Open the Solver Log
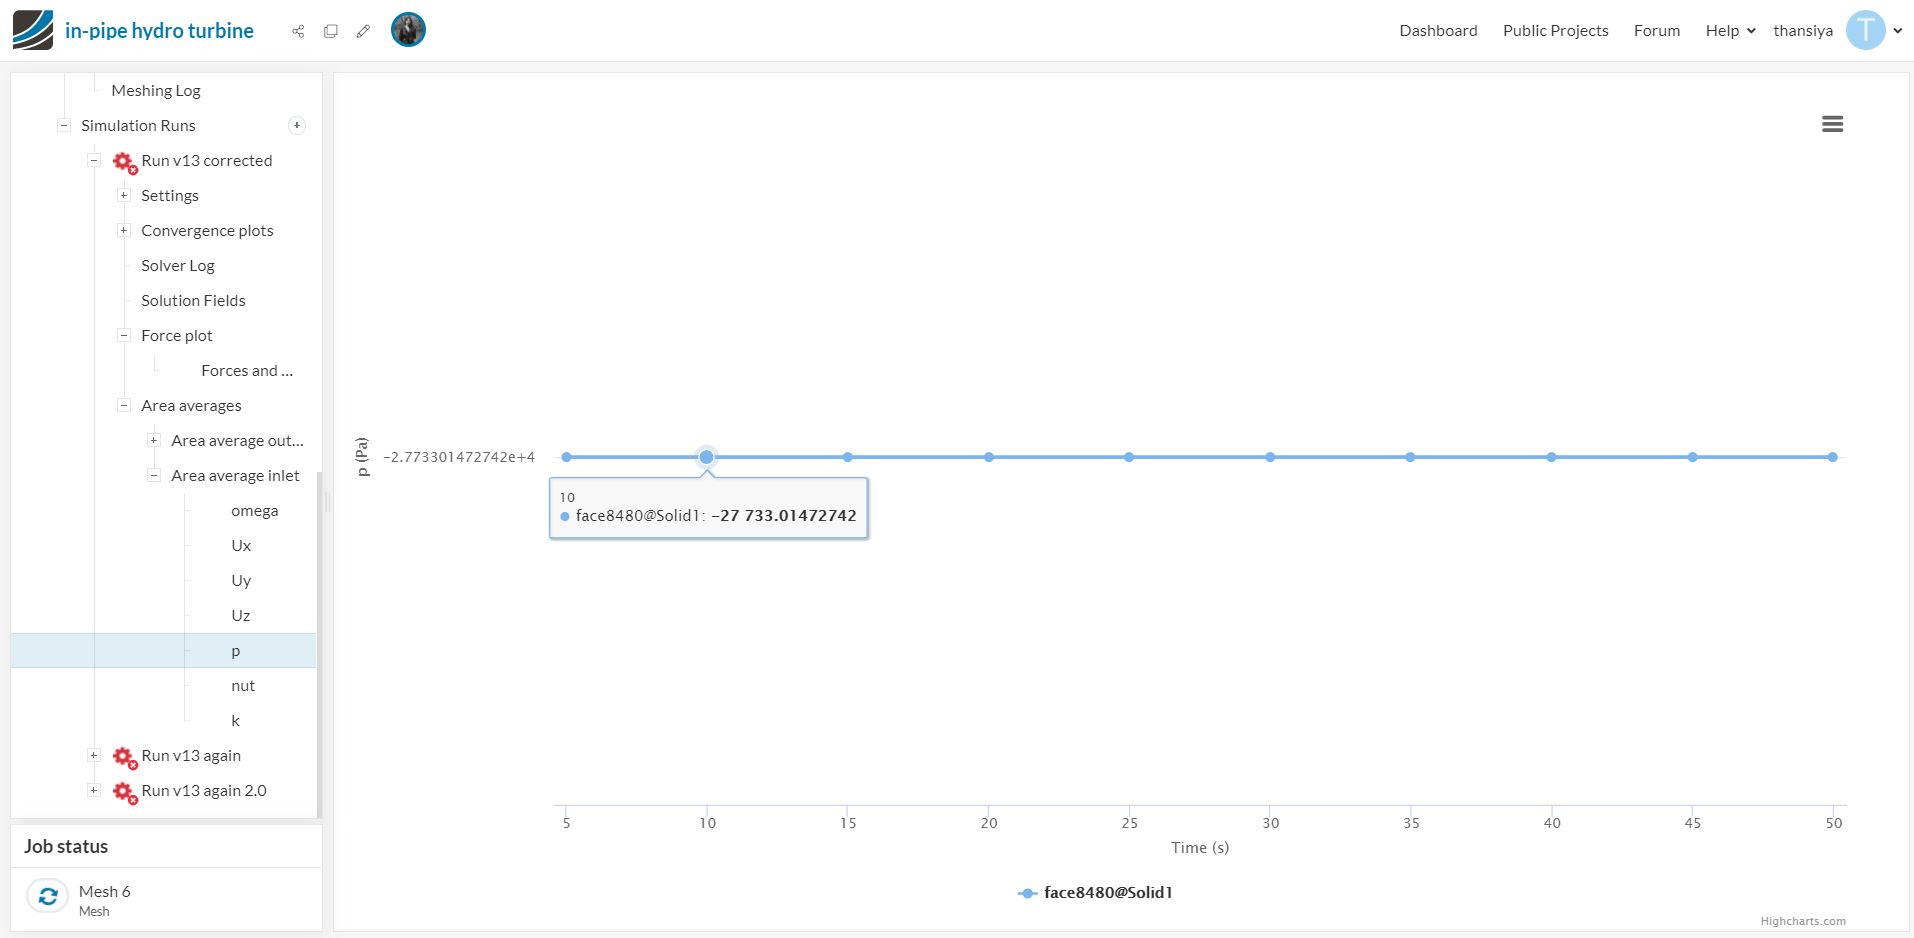The width and height of the screenshot is (1914, 938). (x=178, y=265)
